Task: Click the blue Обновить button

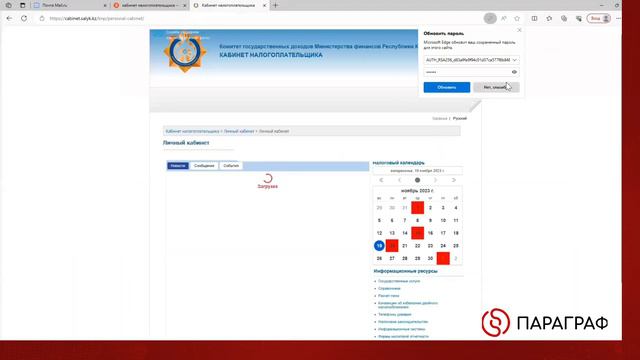Action: click(x=447, y=87)
